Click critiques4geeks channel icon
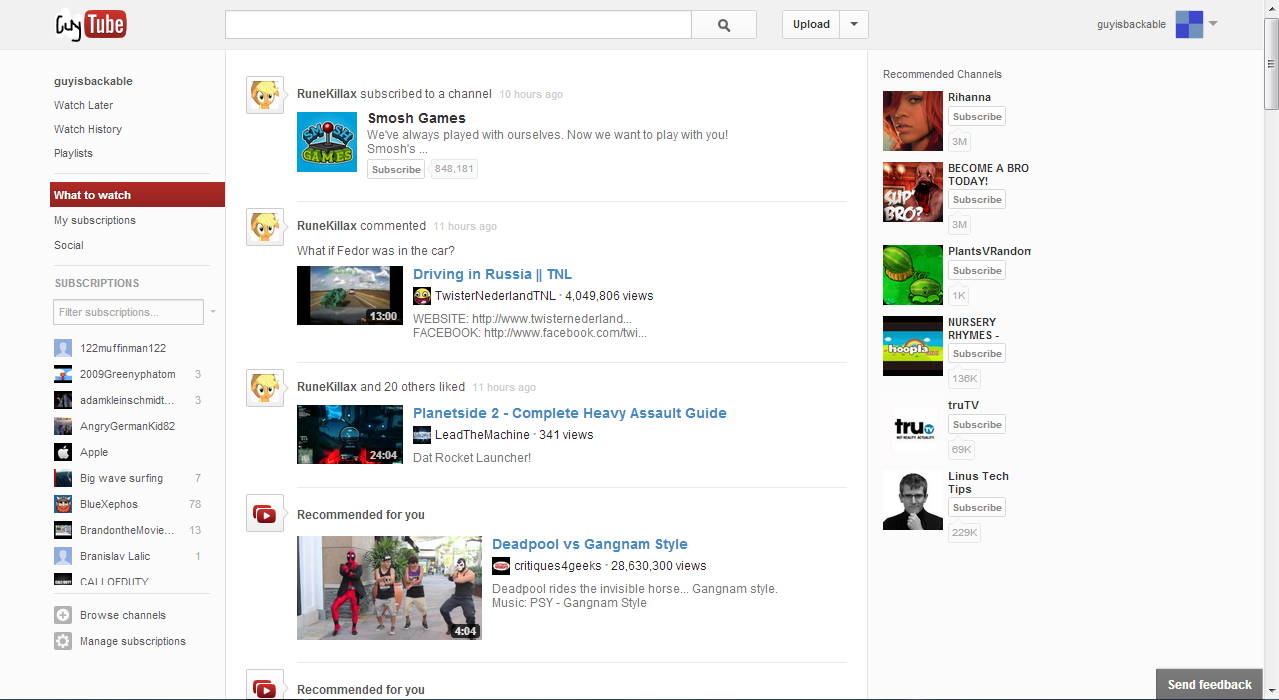Screen dimensions: 1279x700 pyautogui.click(x=501, y=566)
